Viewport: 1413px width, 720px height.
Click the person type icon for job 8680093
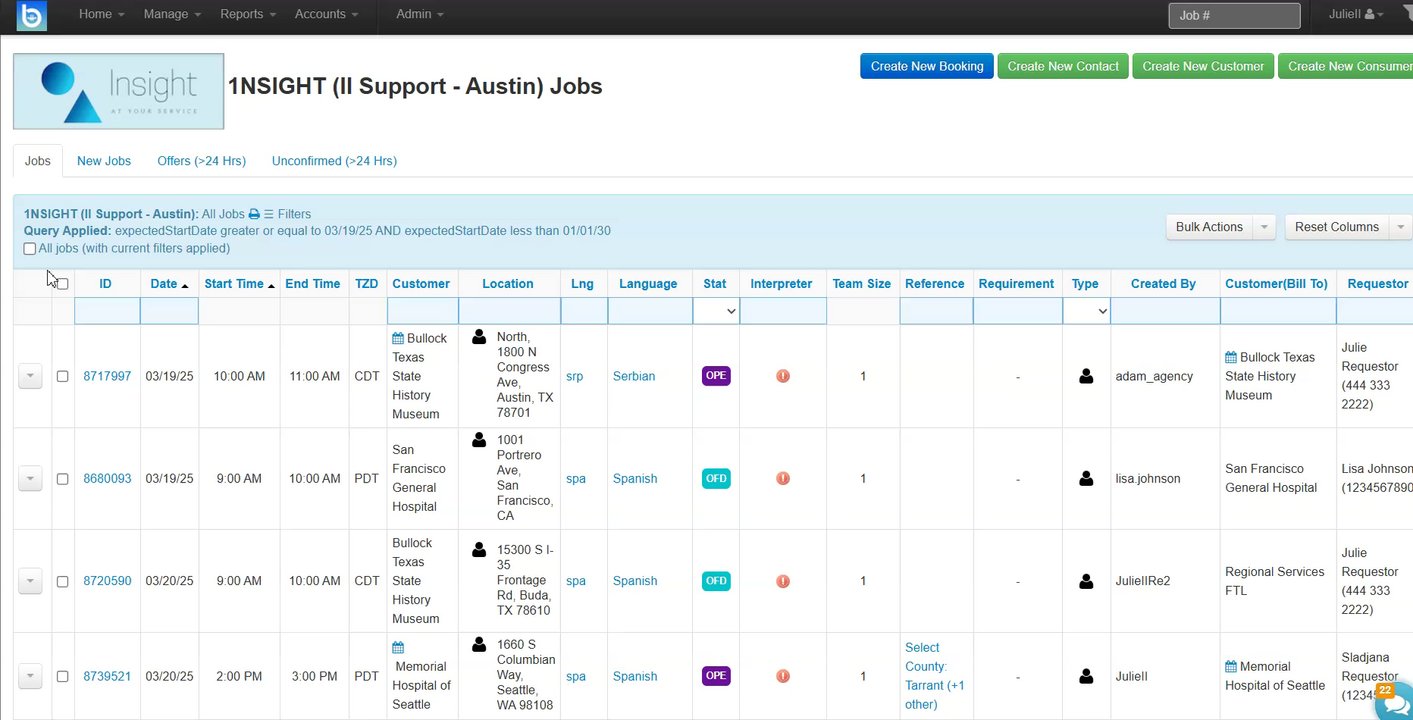coord(1086,479)
